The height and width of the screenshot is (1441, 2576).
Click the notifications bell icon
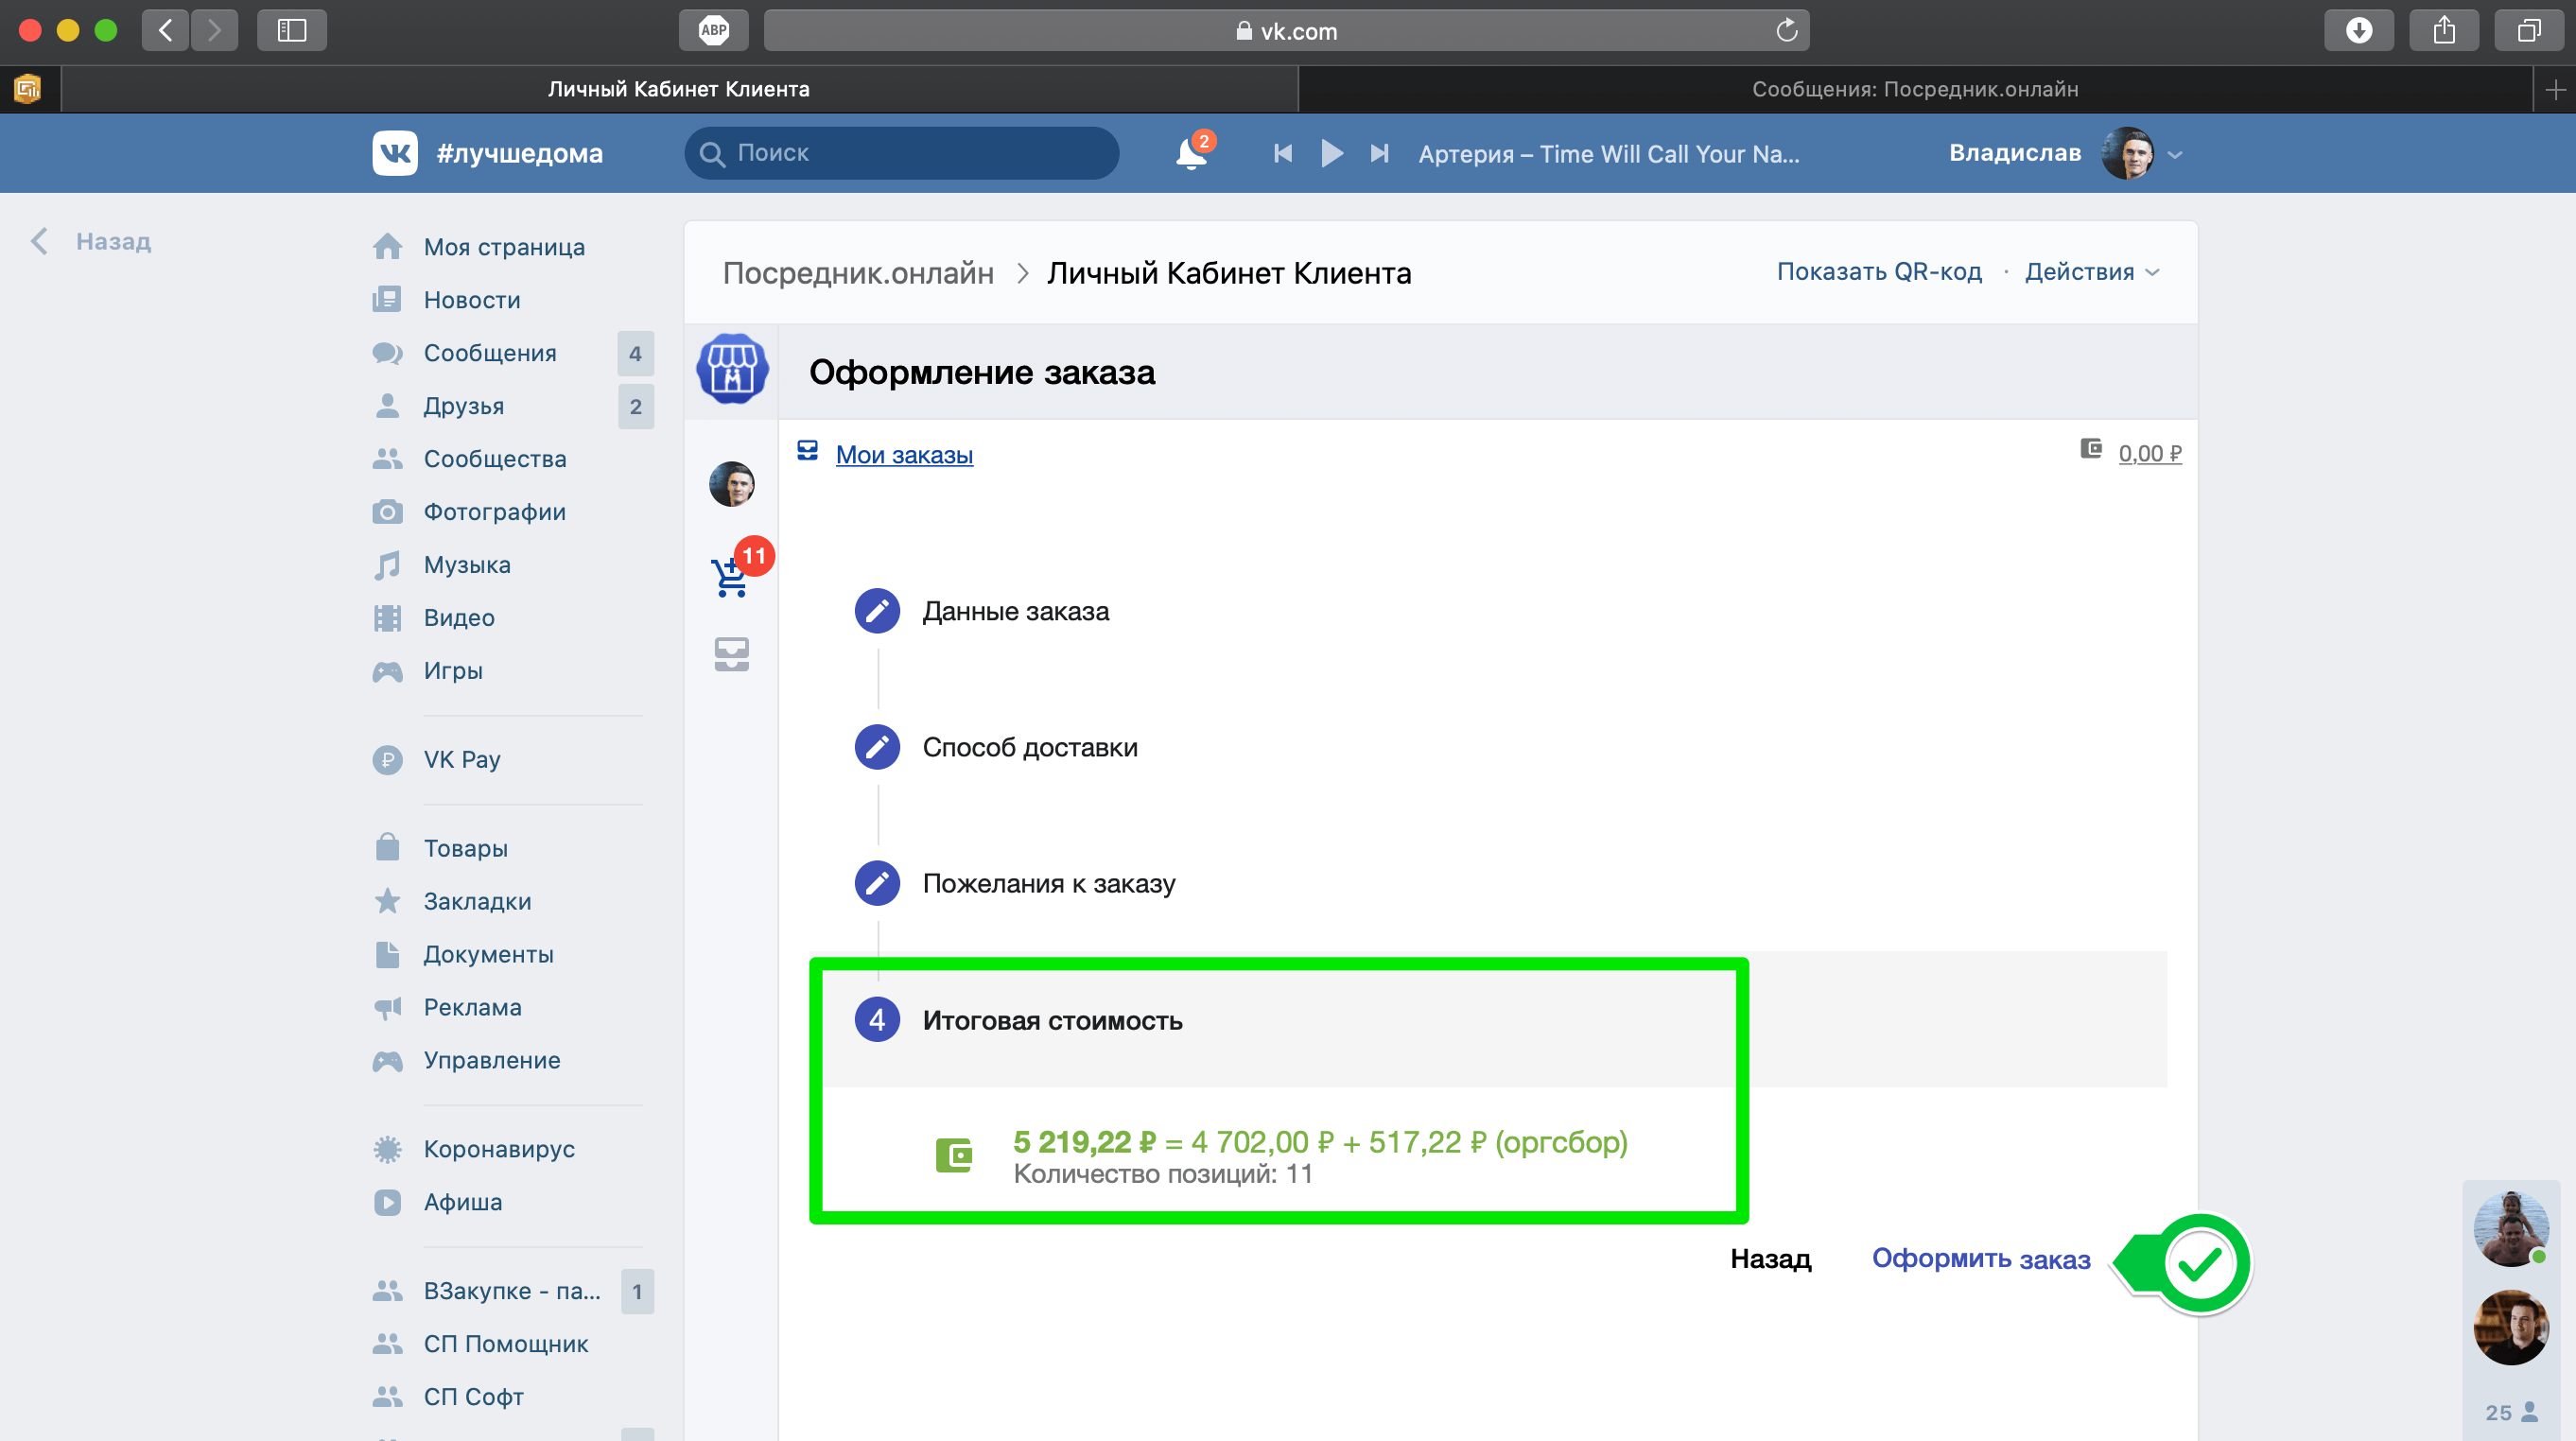(x=1190, y=154)
